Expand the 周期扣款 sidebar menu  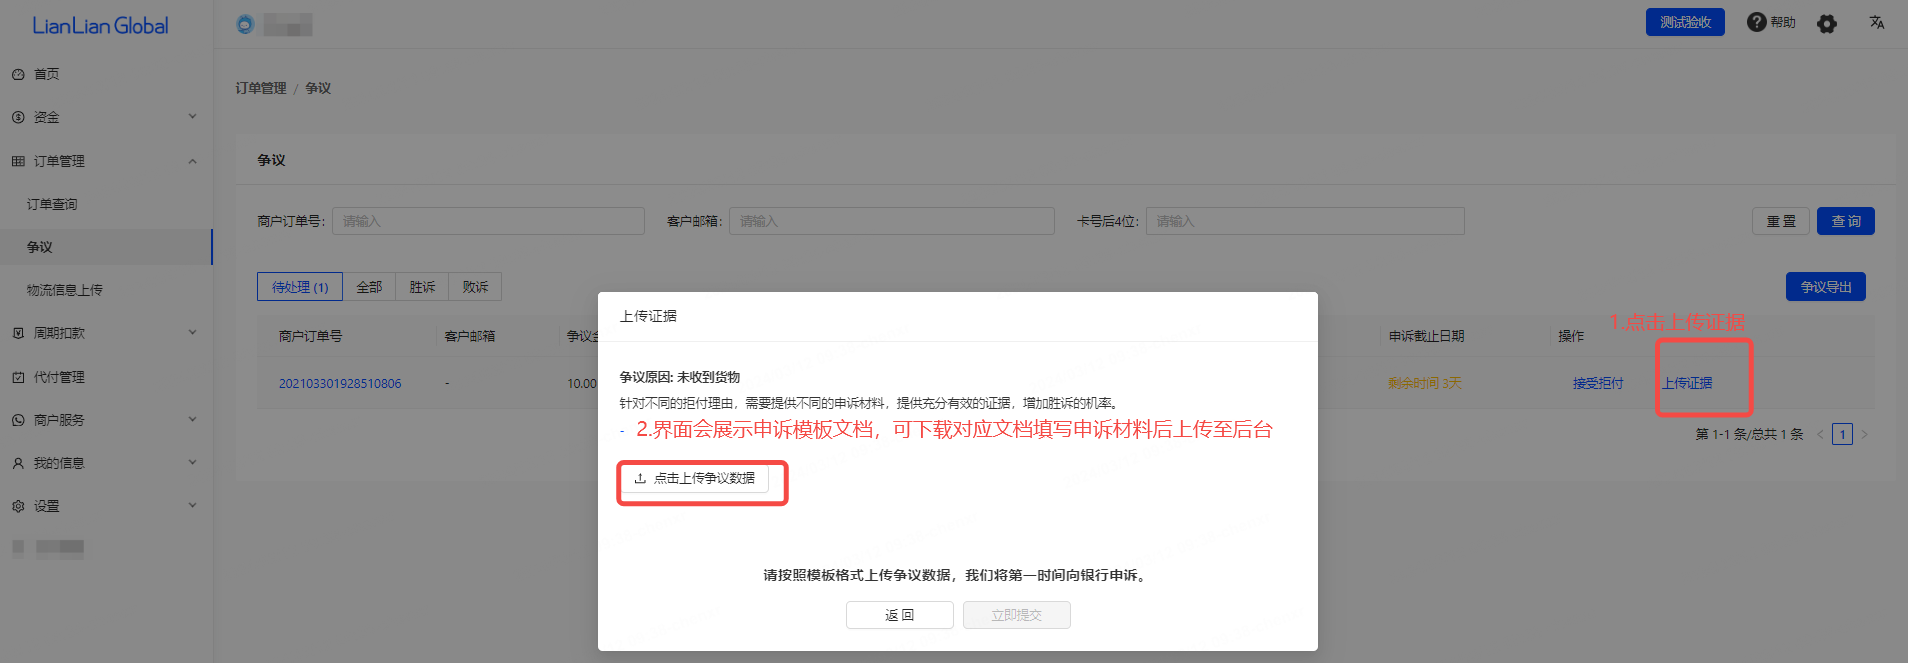pyautogui.click(x=106, y=333)
